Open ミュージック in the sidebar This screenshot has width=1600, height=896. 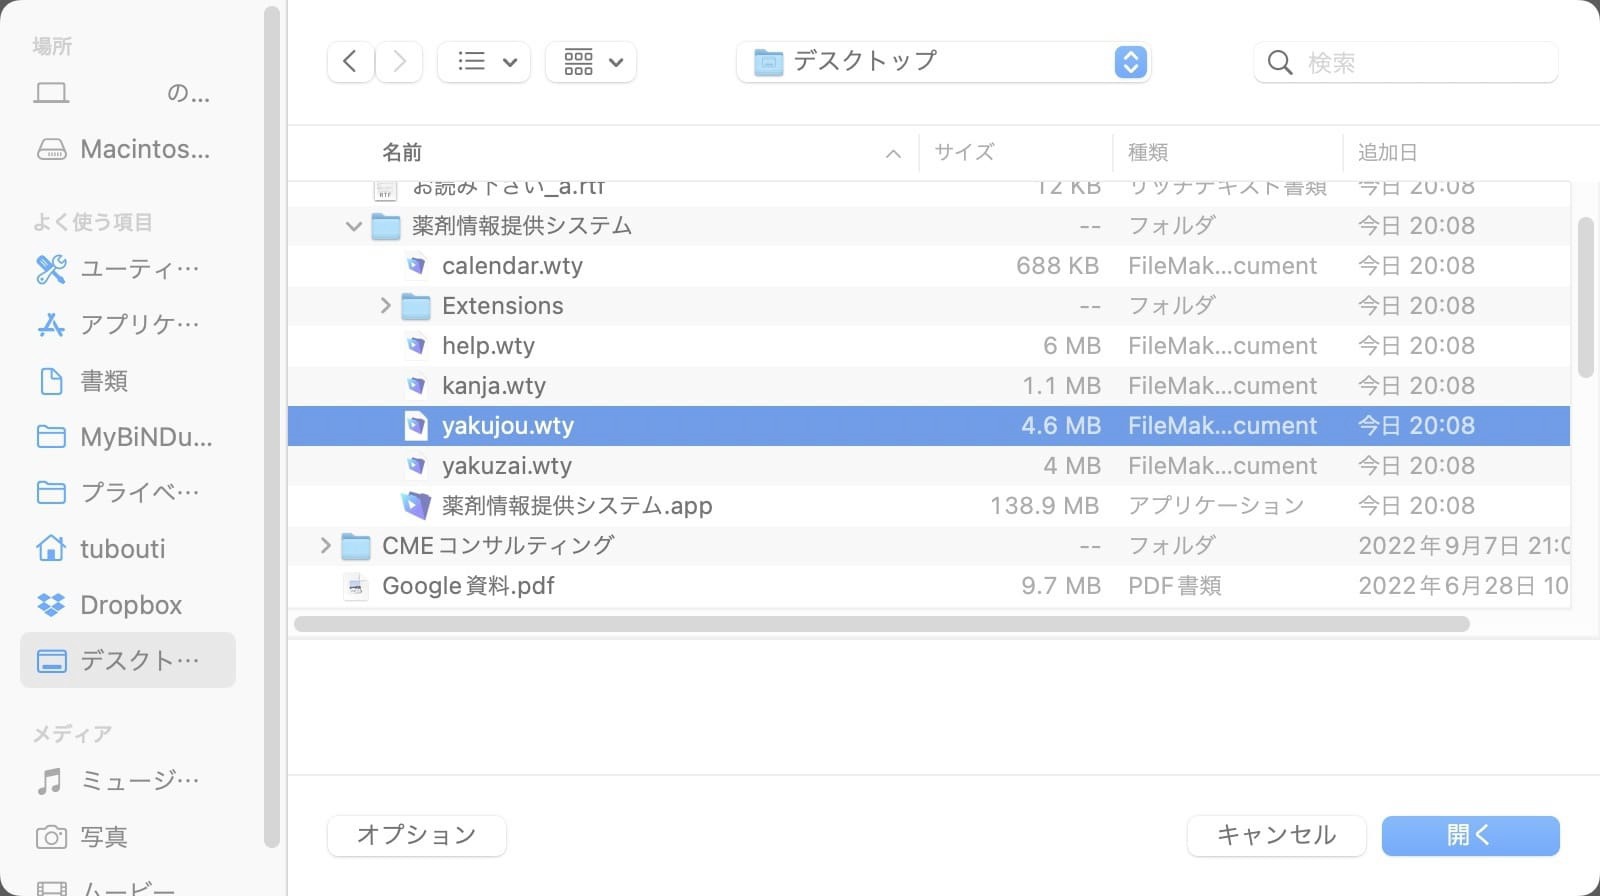tap(127, 780)
